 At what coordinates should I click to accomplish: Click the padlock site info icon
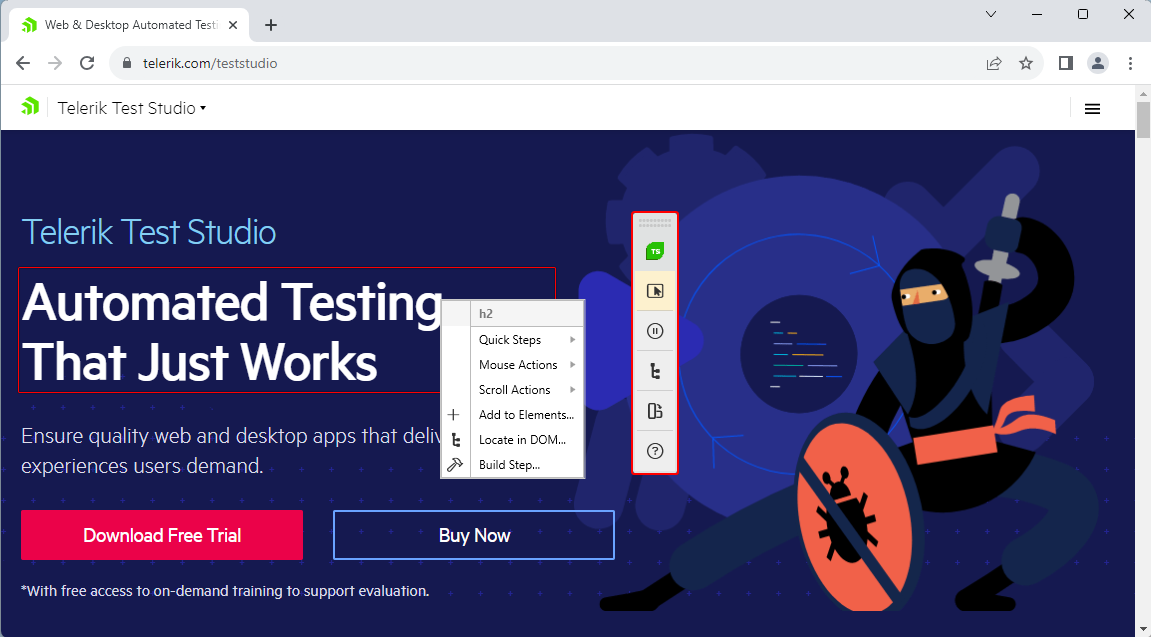[127, 63]
